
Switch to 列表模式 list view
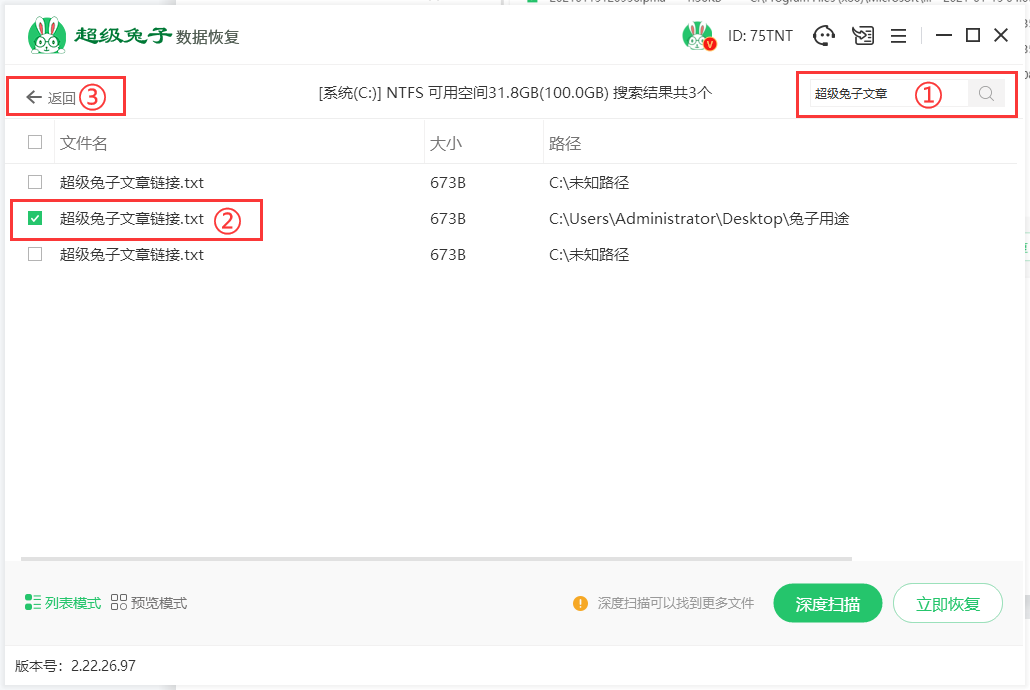pyautogui.click(x=63, y=603)
